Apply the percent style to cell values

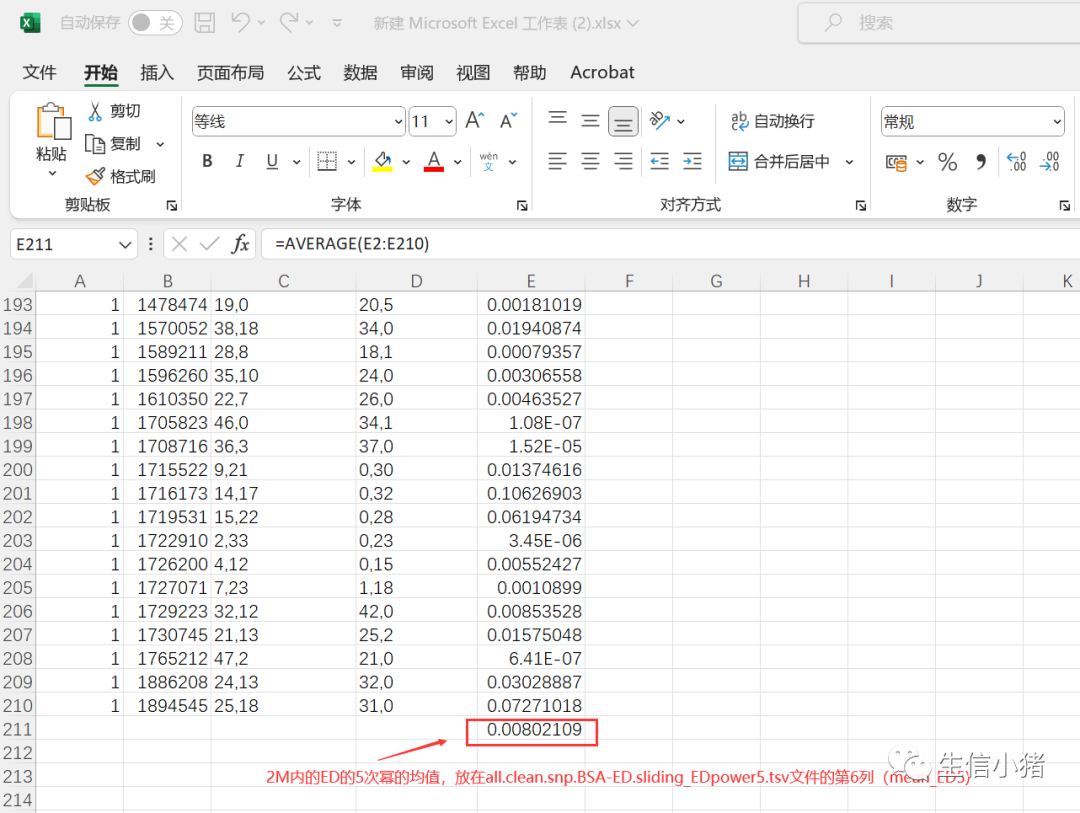click(947, 160)
